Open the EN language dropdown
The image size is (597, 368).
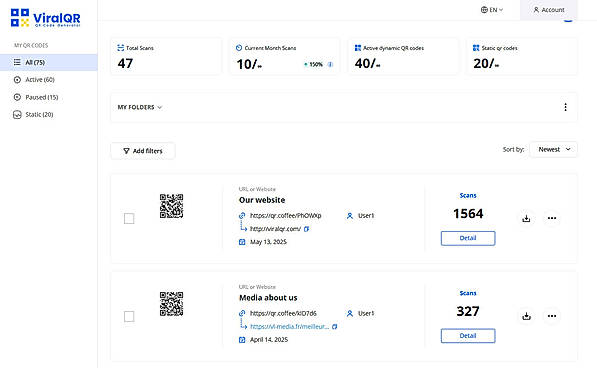point(492,10)
